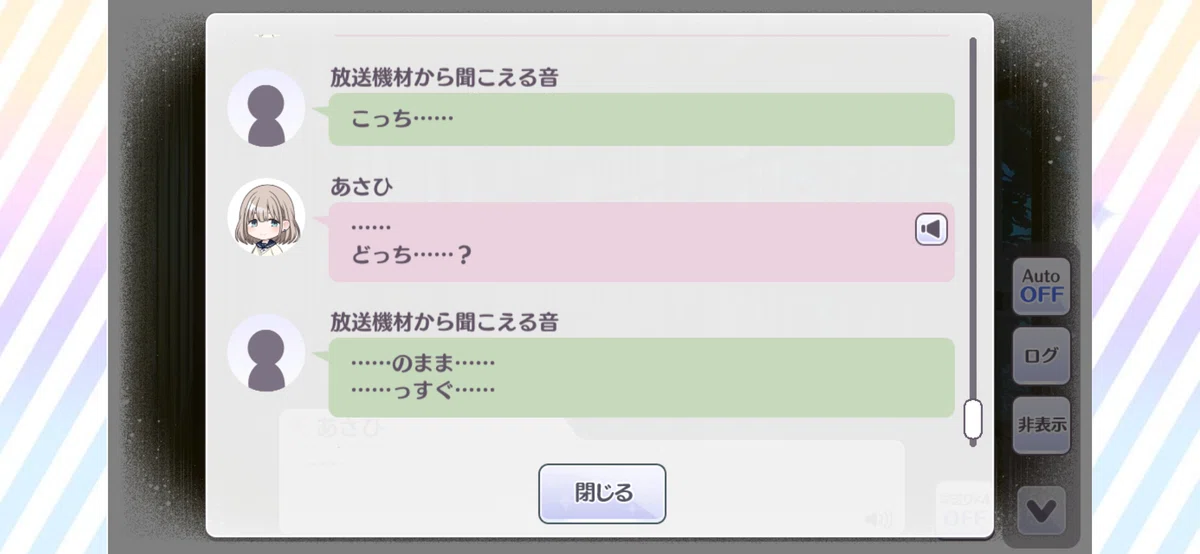This screenshot has width=1200, height=554.
Task: Click the second 放送機材から聞こえる音 speaker label
Action: click(x=445, y=322)
